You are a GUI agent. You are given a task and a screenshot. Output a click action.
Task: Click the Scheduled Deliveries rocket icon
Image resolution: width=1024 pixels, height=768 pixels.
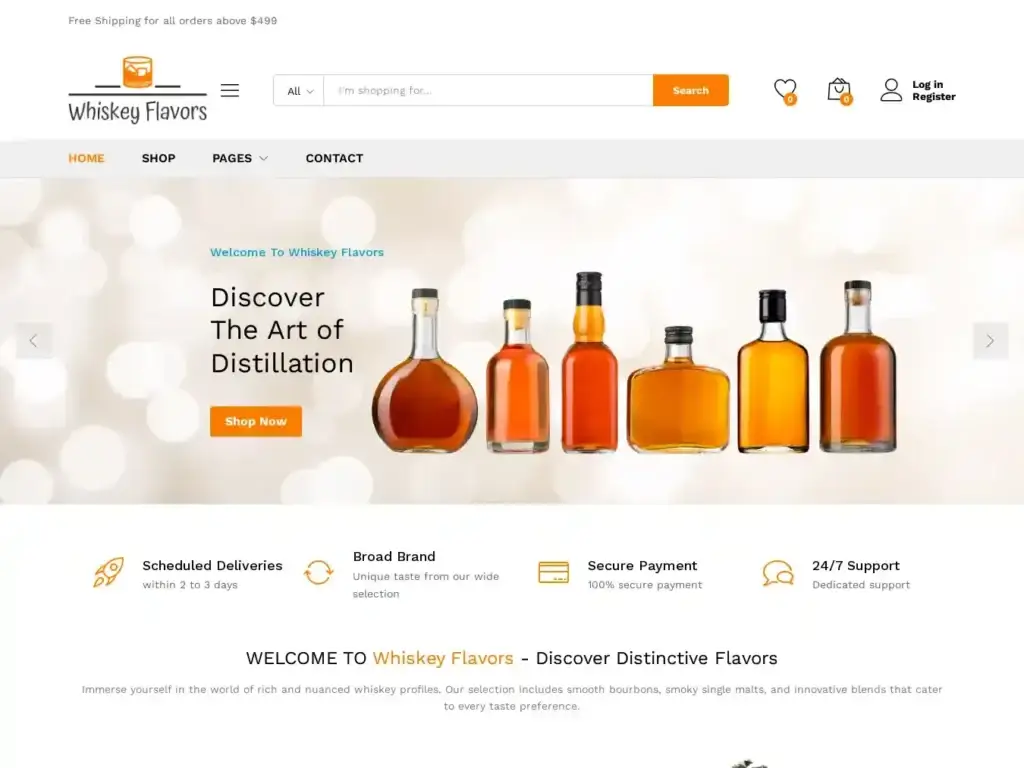107,573
